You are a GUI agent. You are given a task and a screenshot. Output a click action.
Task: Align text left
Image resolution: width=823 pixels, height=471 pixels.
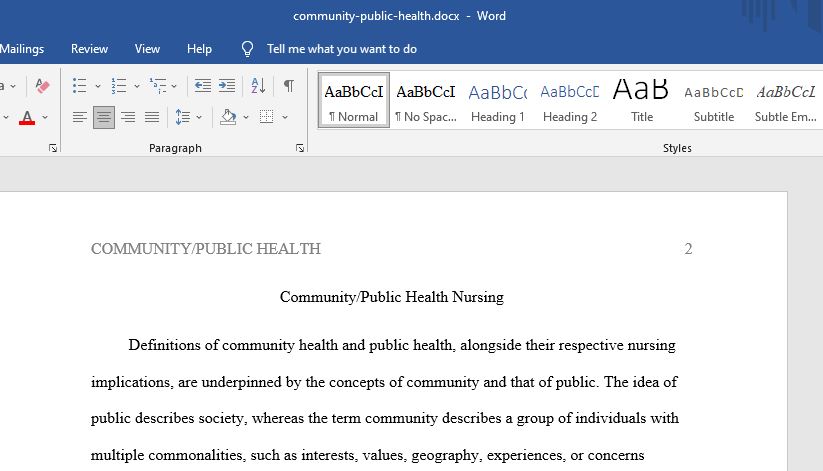tap(80, 117)
